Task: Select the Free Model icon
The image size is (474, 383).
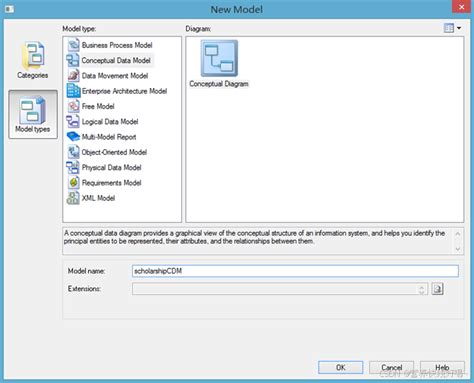Action: [73, 106]
